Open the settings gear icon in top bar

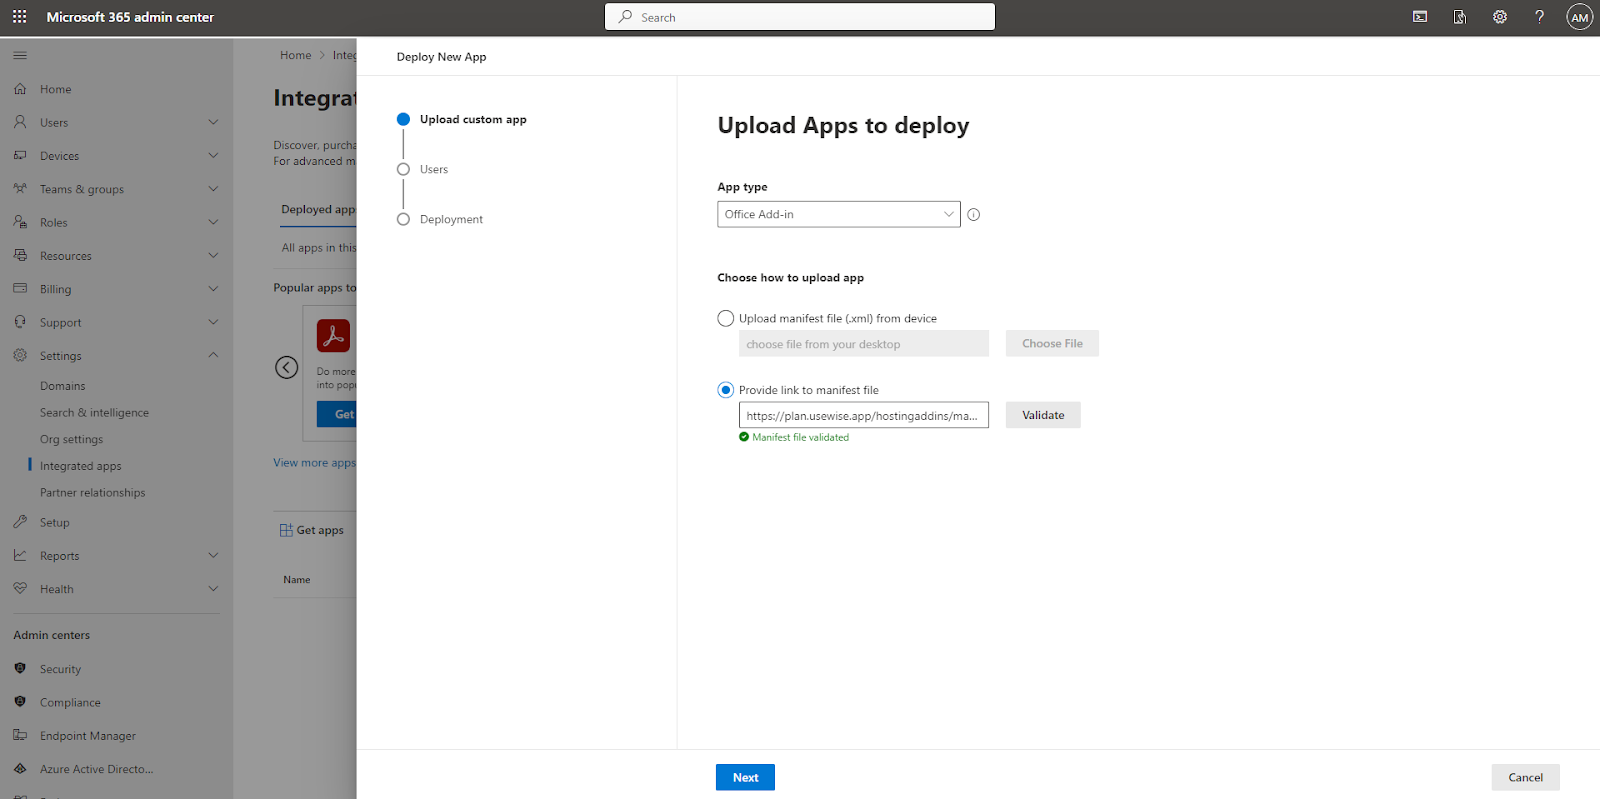click(x=1500, y=17)
